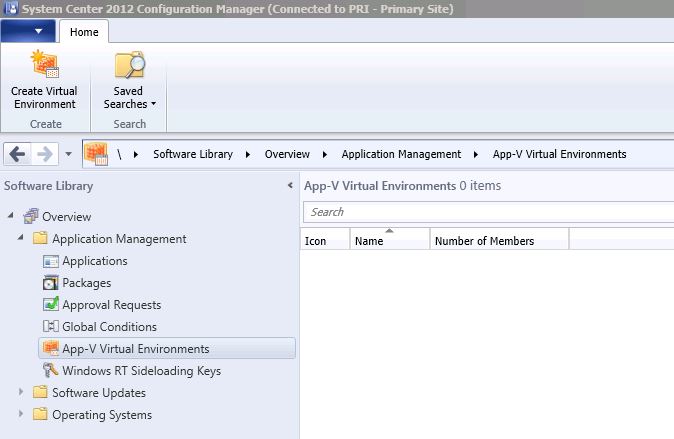Click the App-V Virtual Environments tree icon

coord(50,348)
